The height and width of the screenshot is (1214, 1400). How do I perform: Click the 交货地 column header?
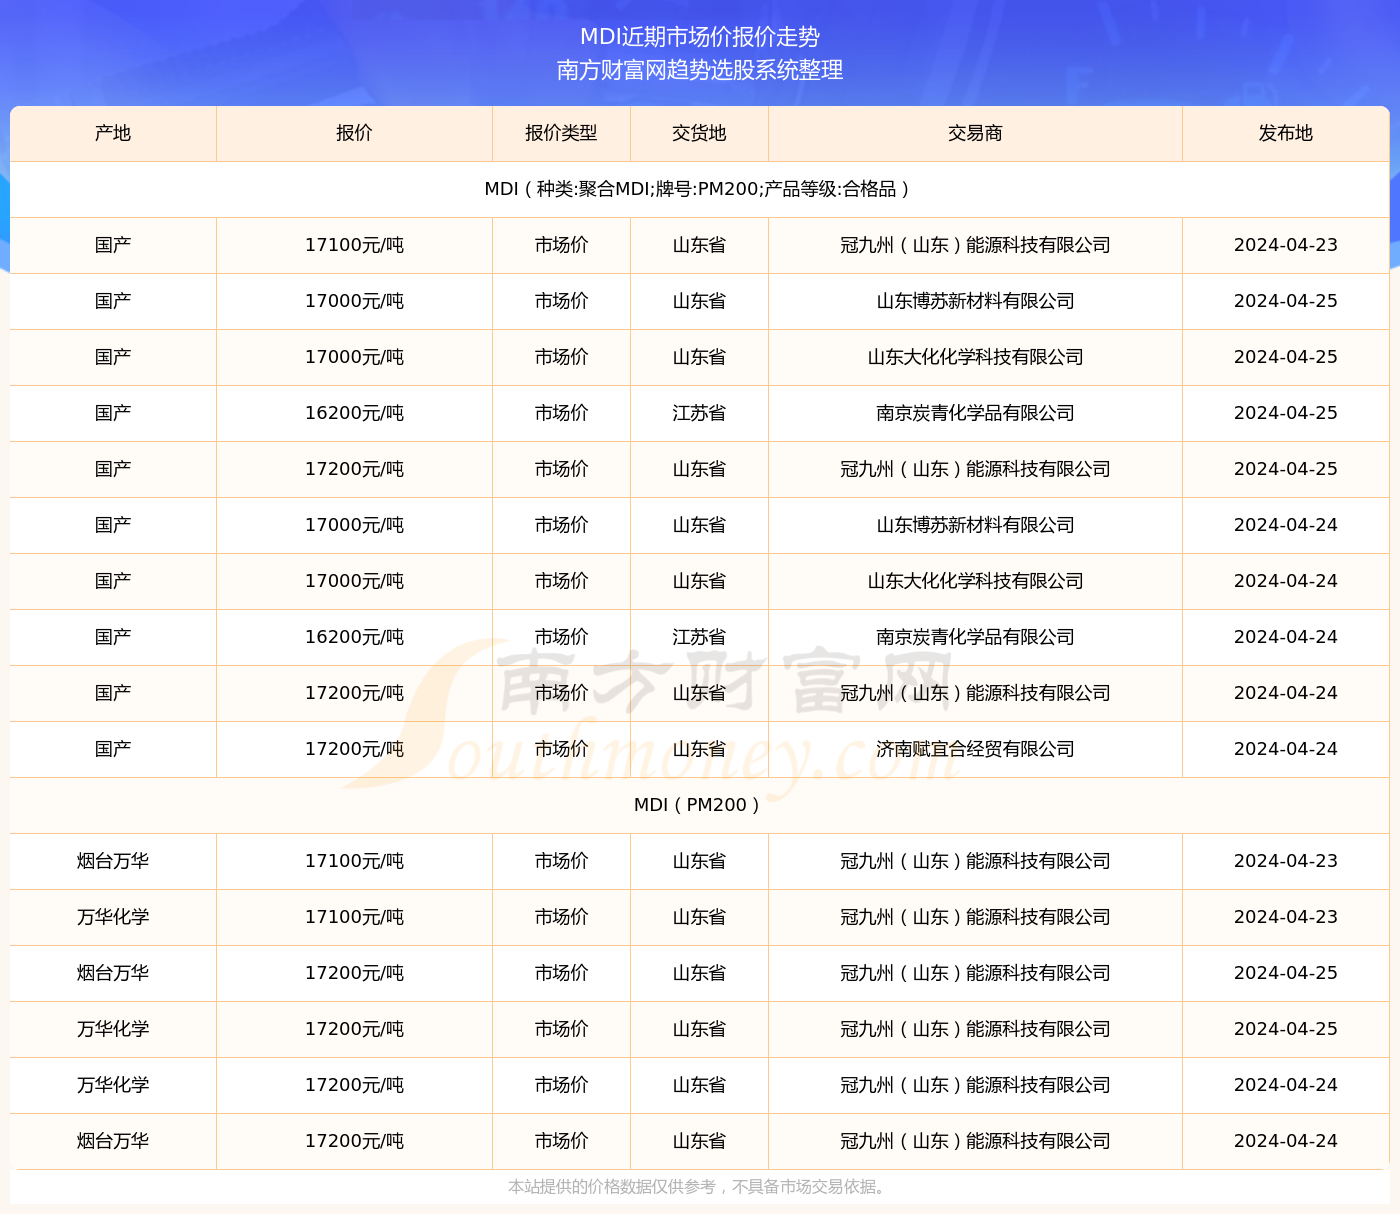coord(699,133)
